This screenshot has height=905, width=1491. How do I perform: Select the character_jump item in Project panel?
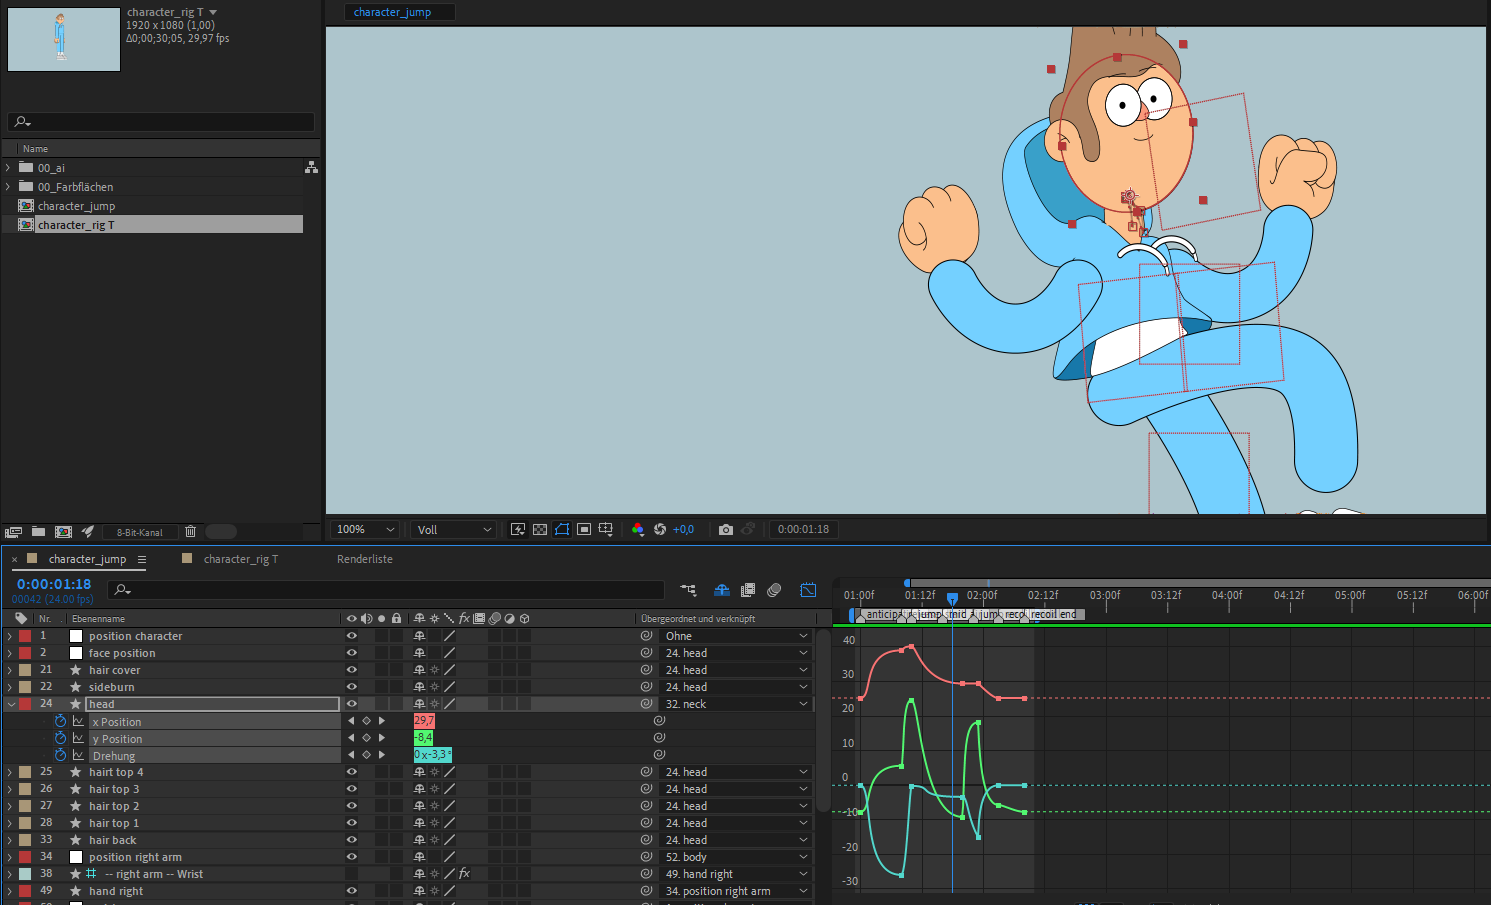coord(76,206)
